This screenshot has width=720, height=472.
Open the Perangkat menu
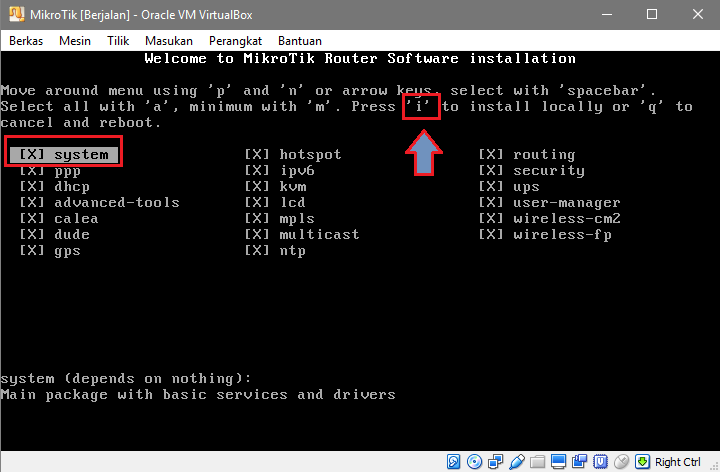(x=235, y=41)
